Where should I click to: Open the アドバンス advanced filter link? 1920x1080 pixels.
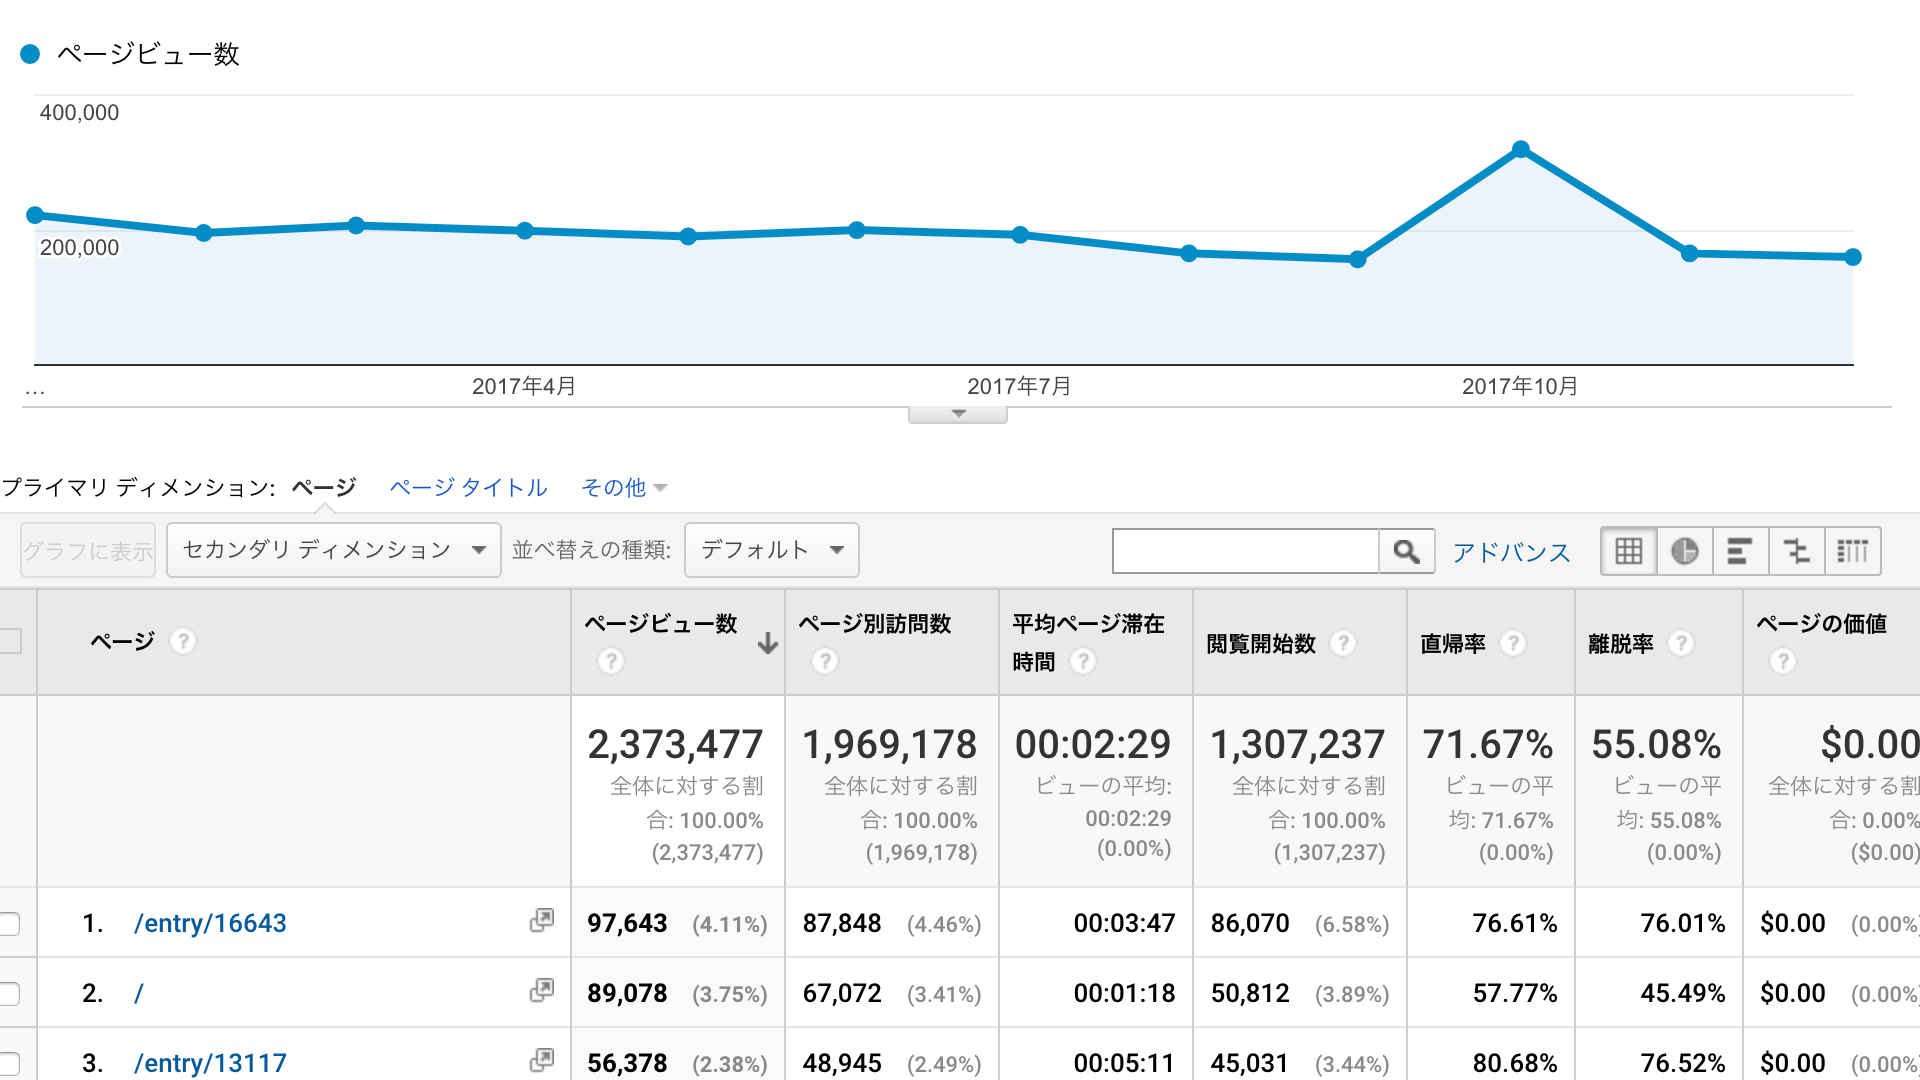pyautogui.click(x=1511, y=552)
